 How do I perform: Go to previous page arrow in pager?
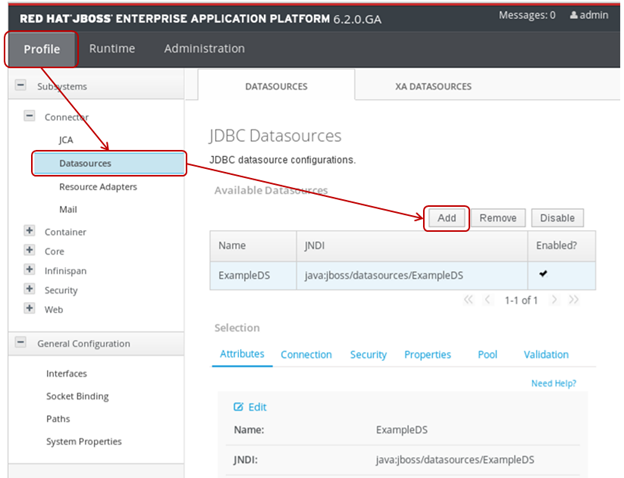click(x=488, y=300)
